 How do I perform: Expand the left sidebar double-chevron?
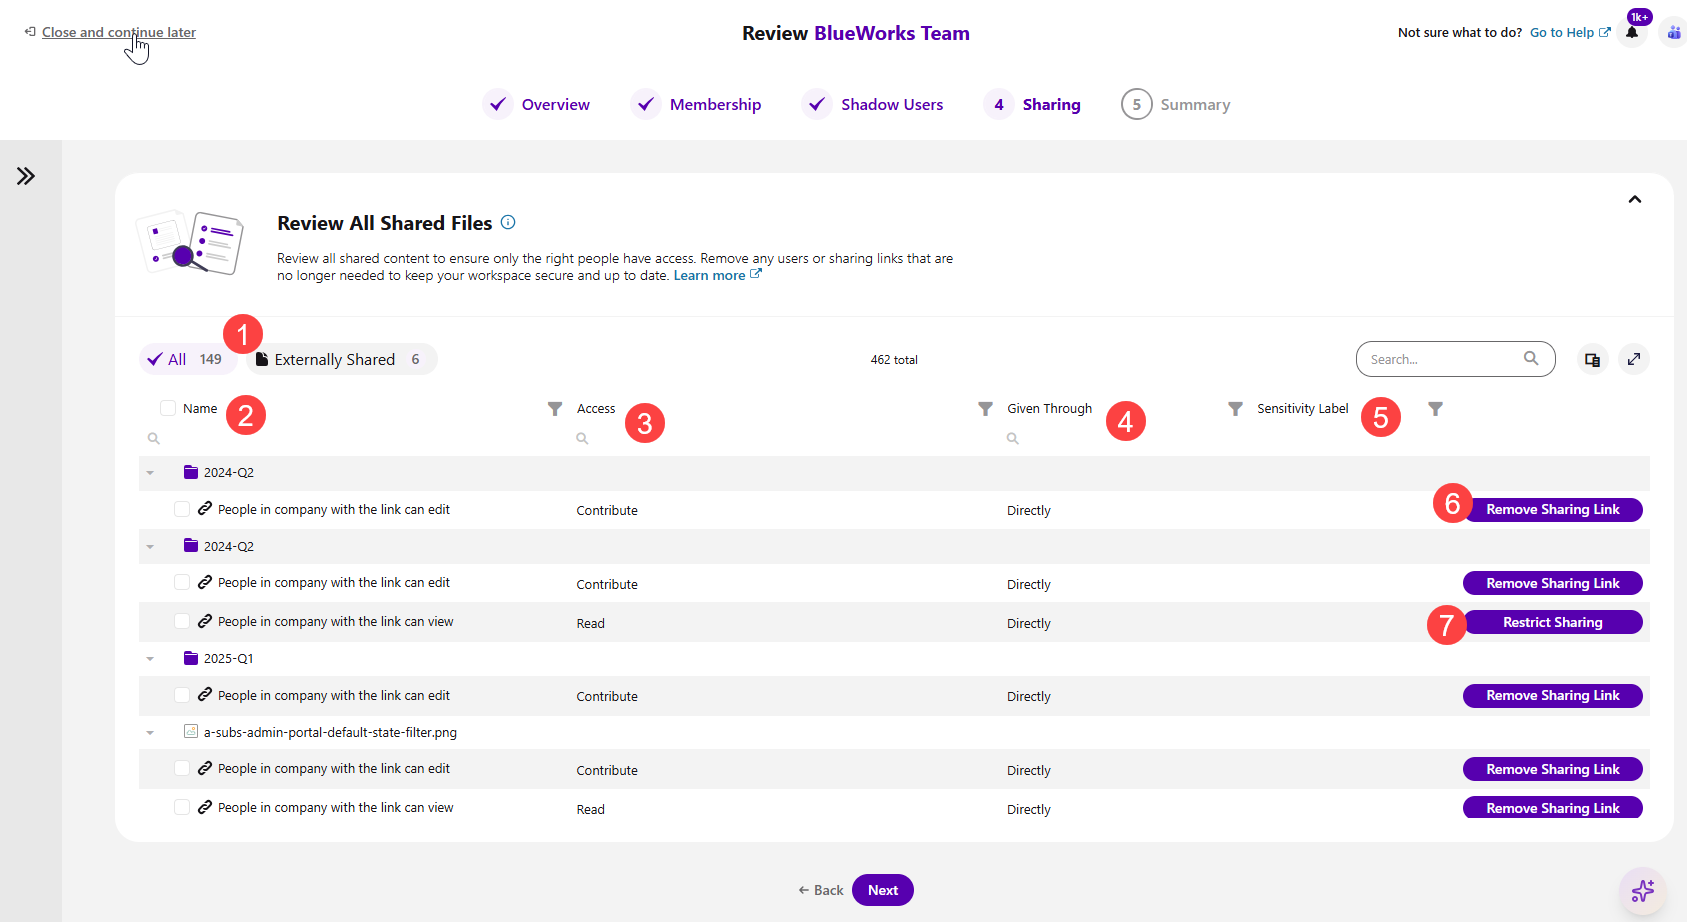pyautogui.click(x=26, y=176)
